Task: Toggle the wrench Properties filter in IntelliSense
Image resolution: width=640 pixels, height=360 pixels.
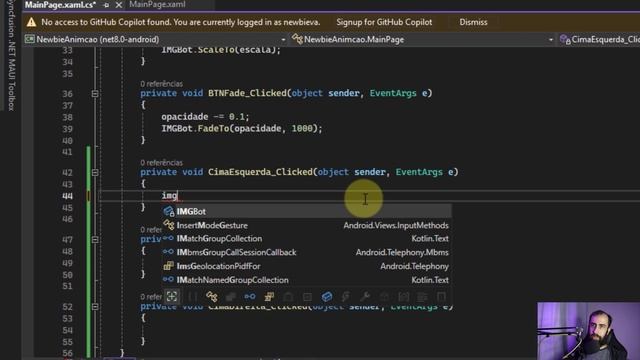Action: (x=365, y=297)
